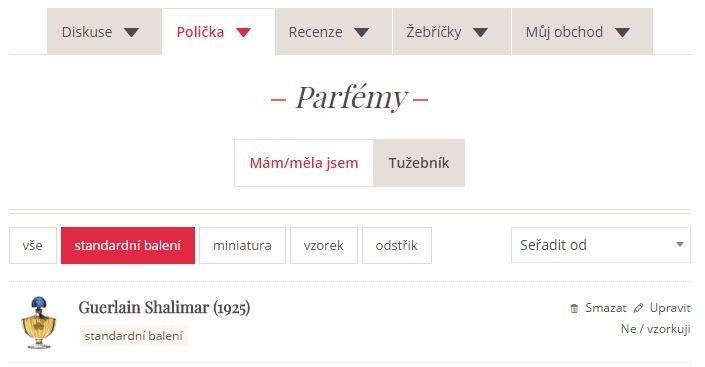705x367 pixels.
Task: Click the arrow icon on Žebříčky tab
Action: click(480, 32)
